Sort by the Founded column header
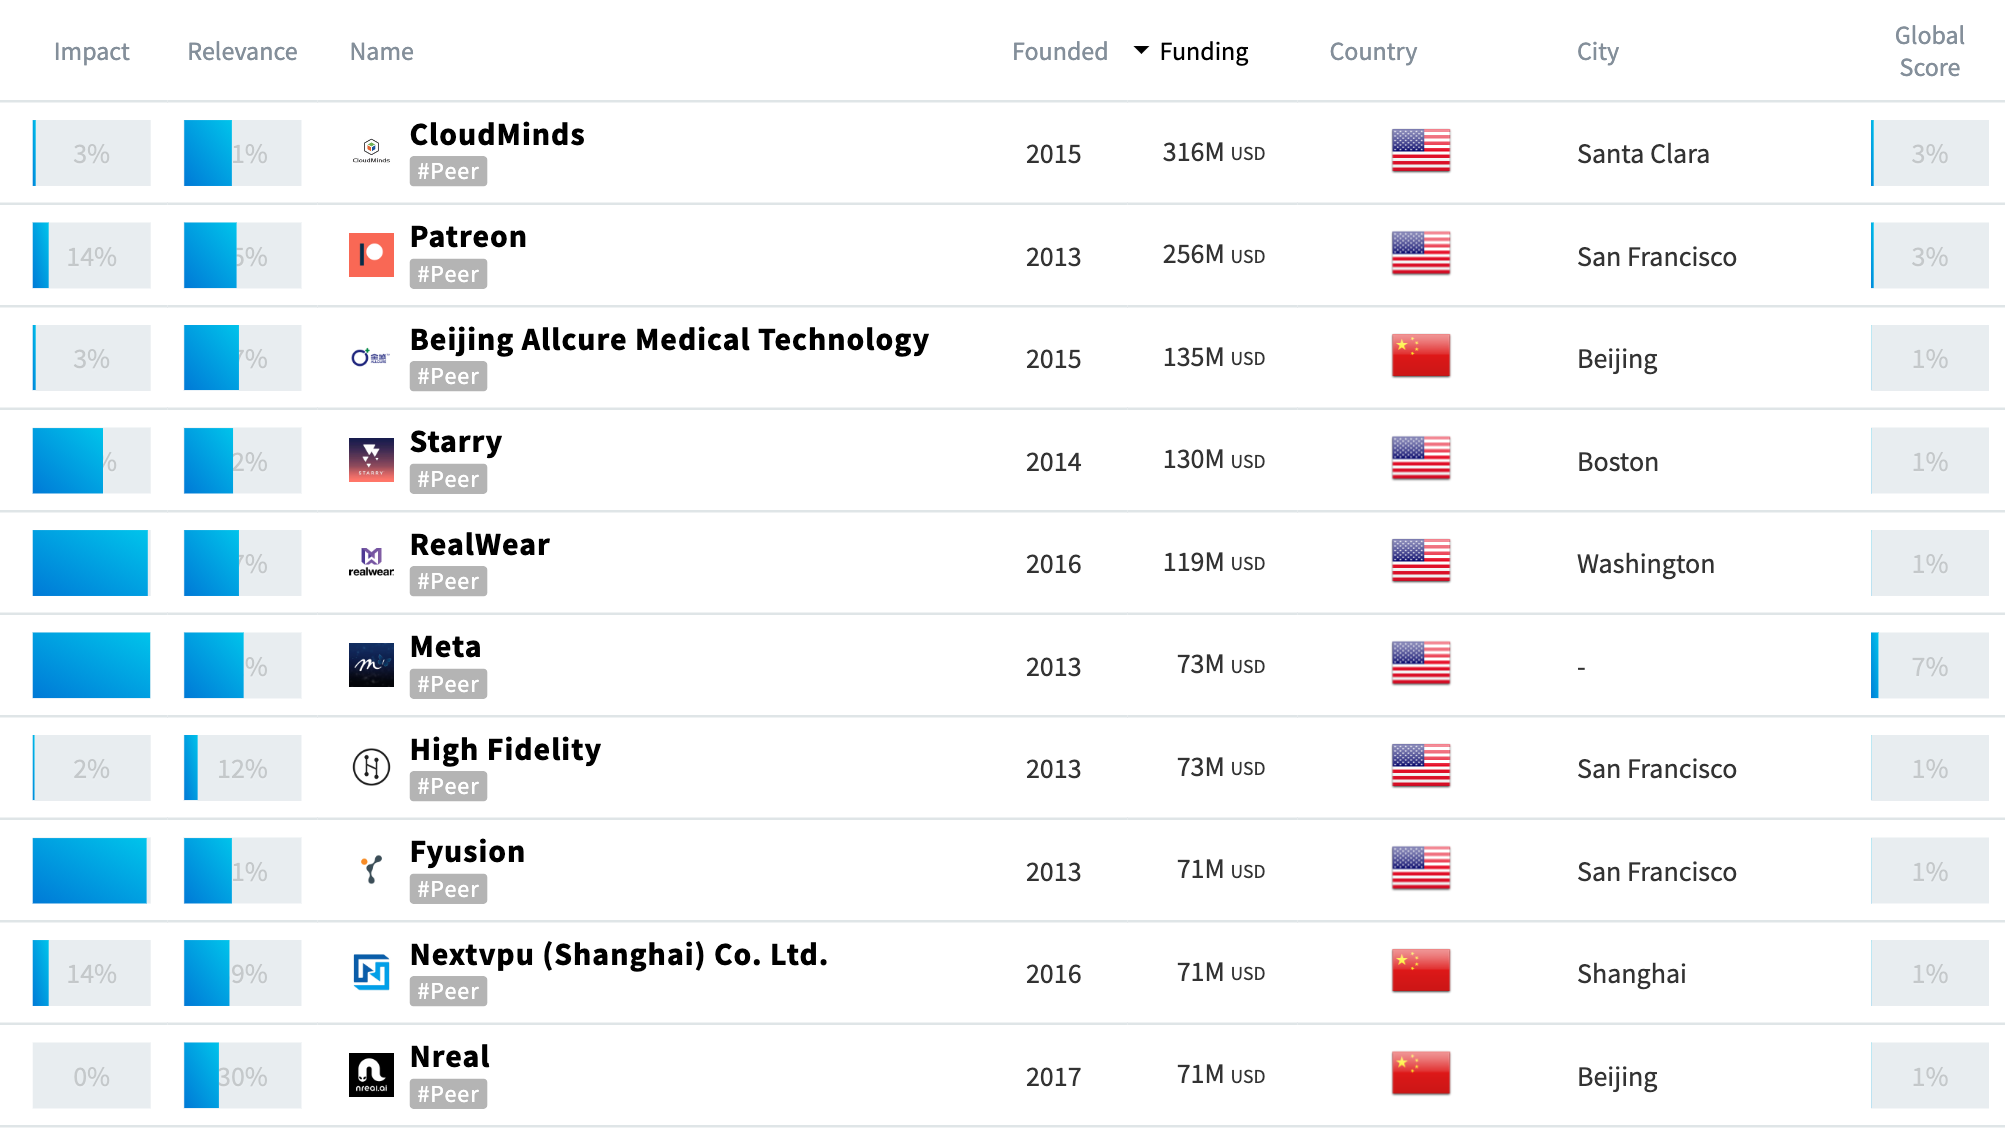Viewport: 2008px width, 1128px height. [x=1059, y=51]
